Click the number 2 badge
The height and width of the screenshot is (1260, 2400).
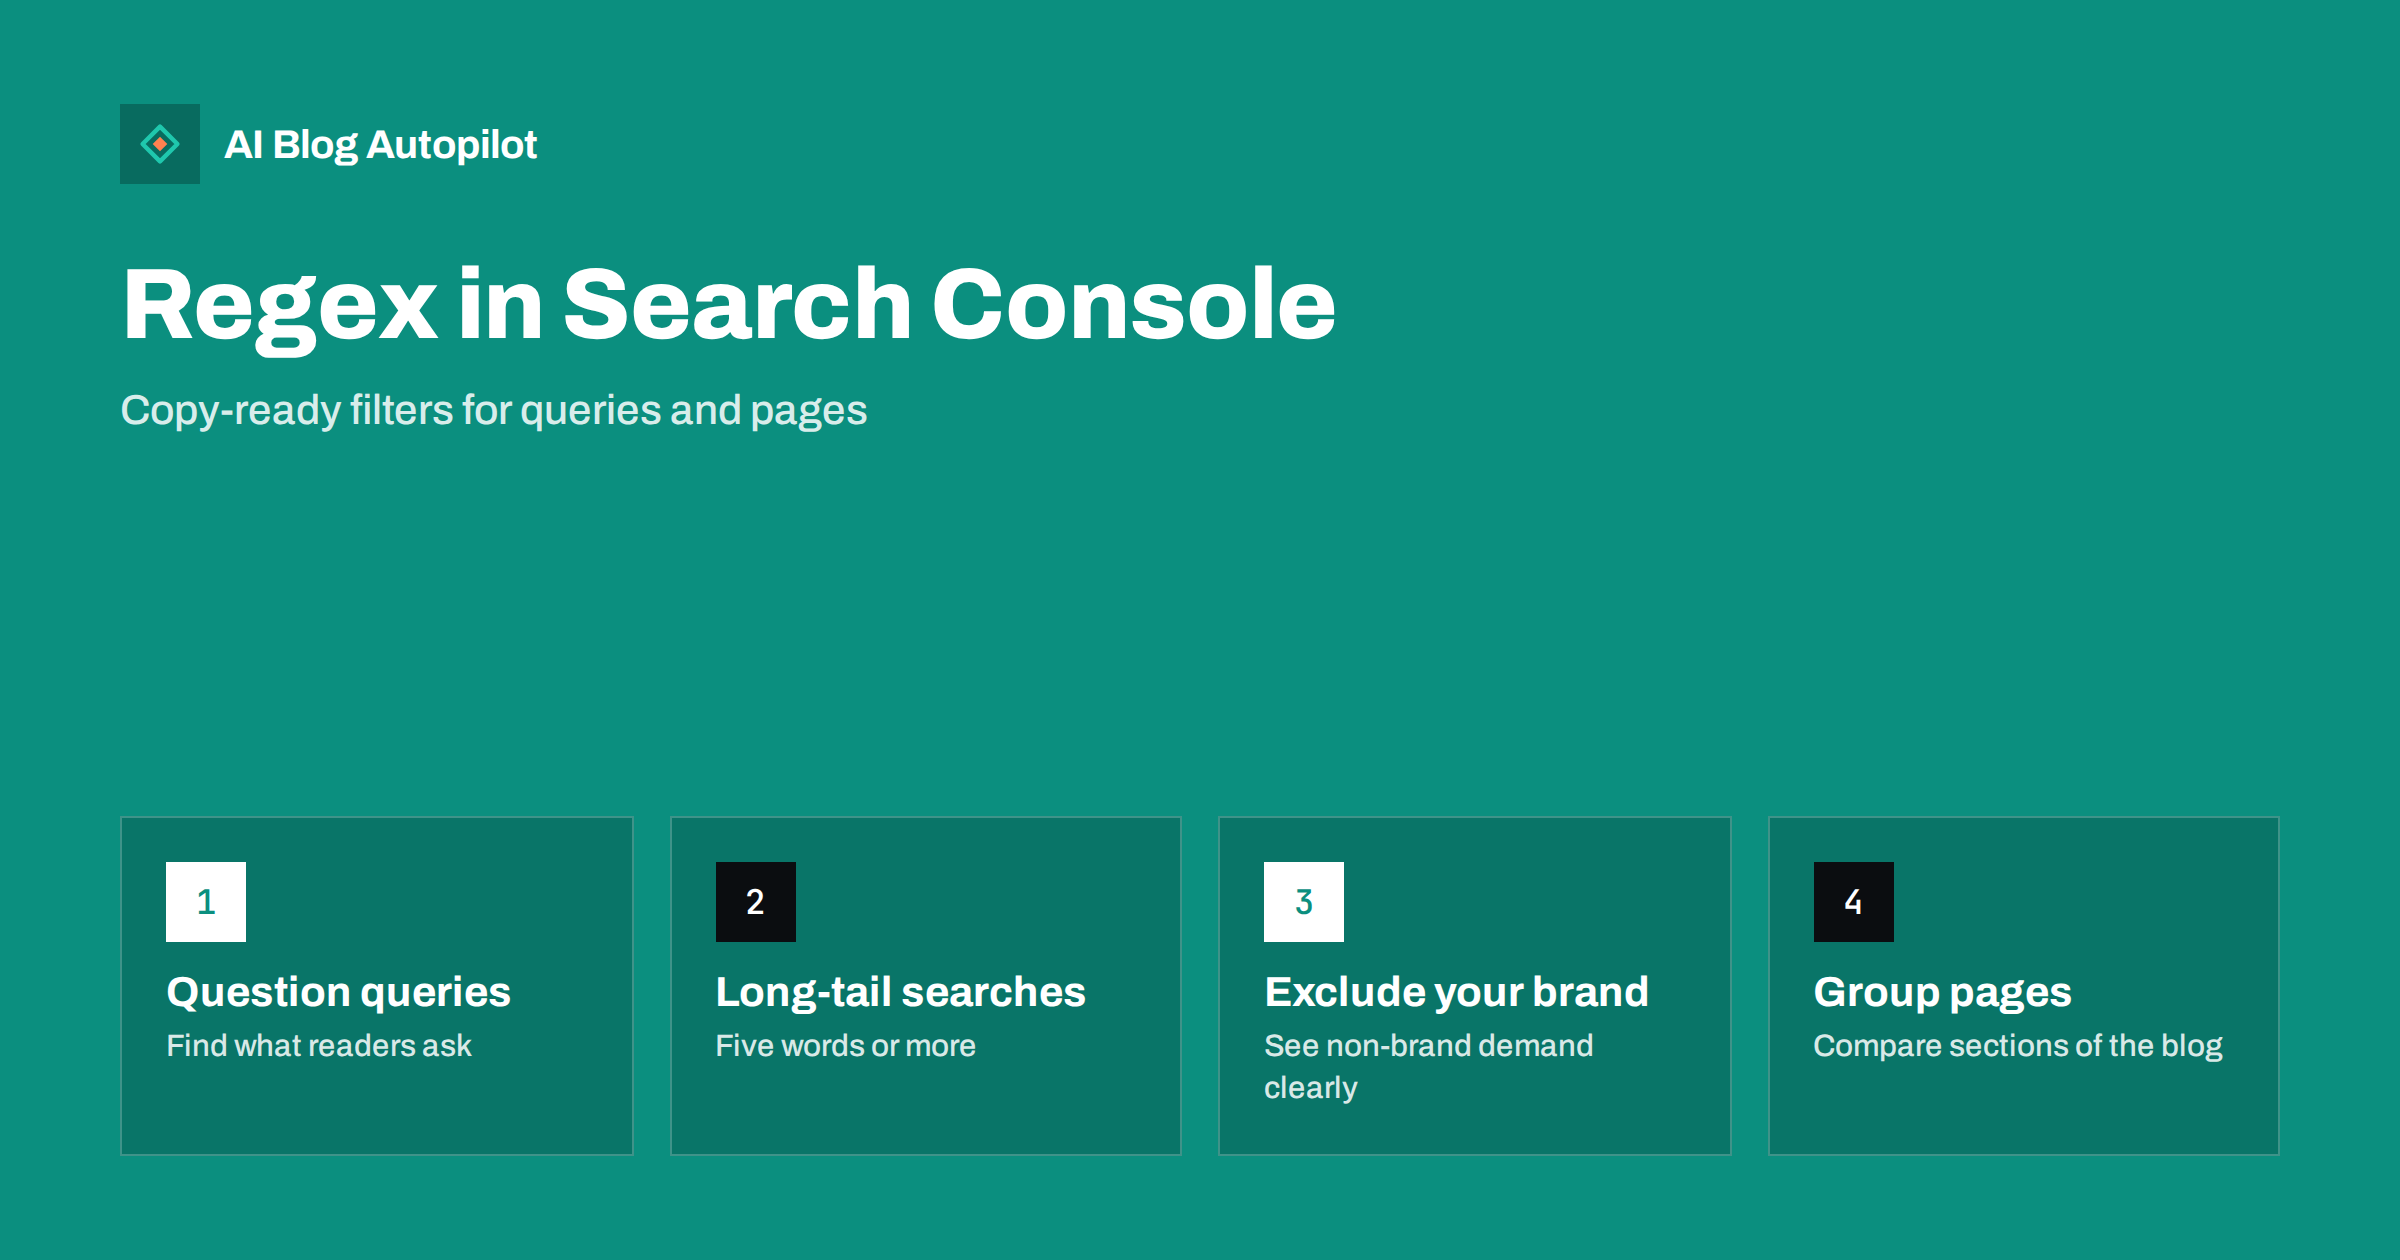pos(756,902)
